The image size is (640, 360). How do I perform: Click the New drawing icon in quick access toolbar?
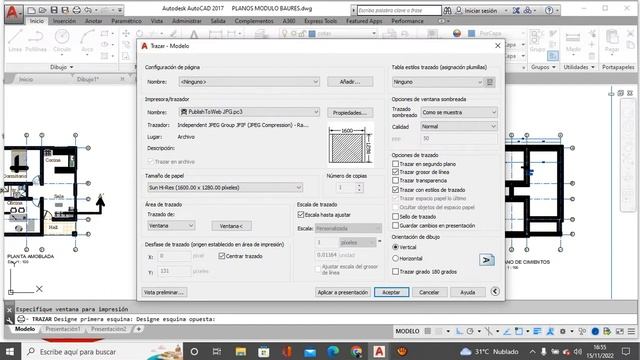tap(31, 10)
